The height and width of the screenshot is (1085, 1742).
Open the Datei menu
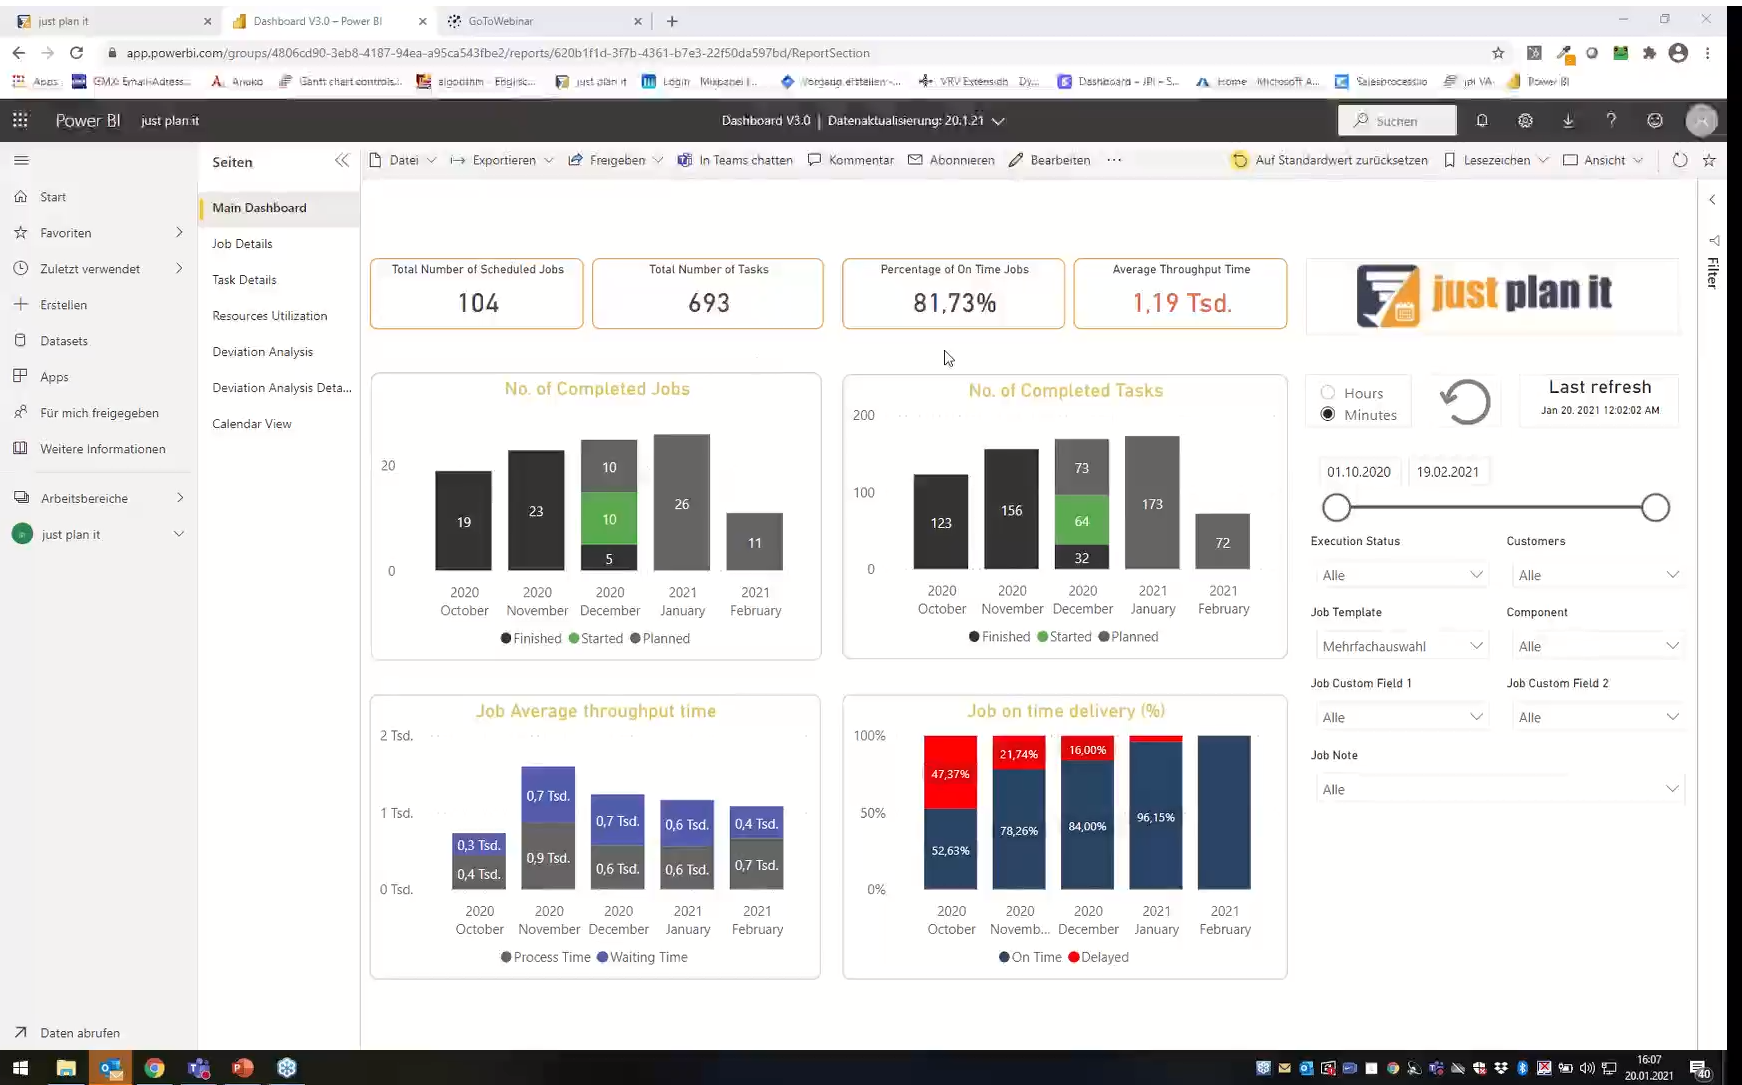(402, 160)
